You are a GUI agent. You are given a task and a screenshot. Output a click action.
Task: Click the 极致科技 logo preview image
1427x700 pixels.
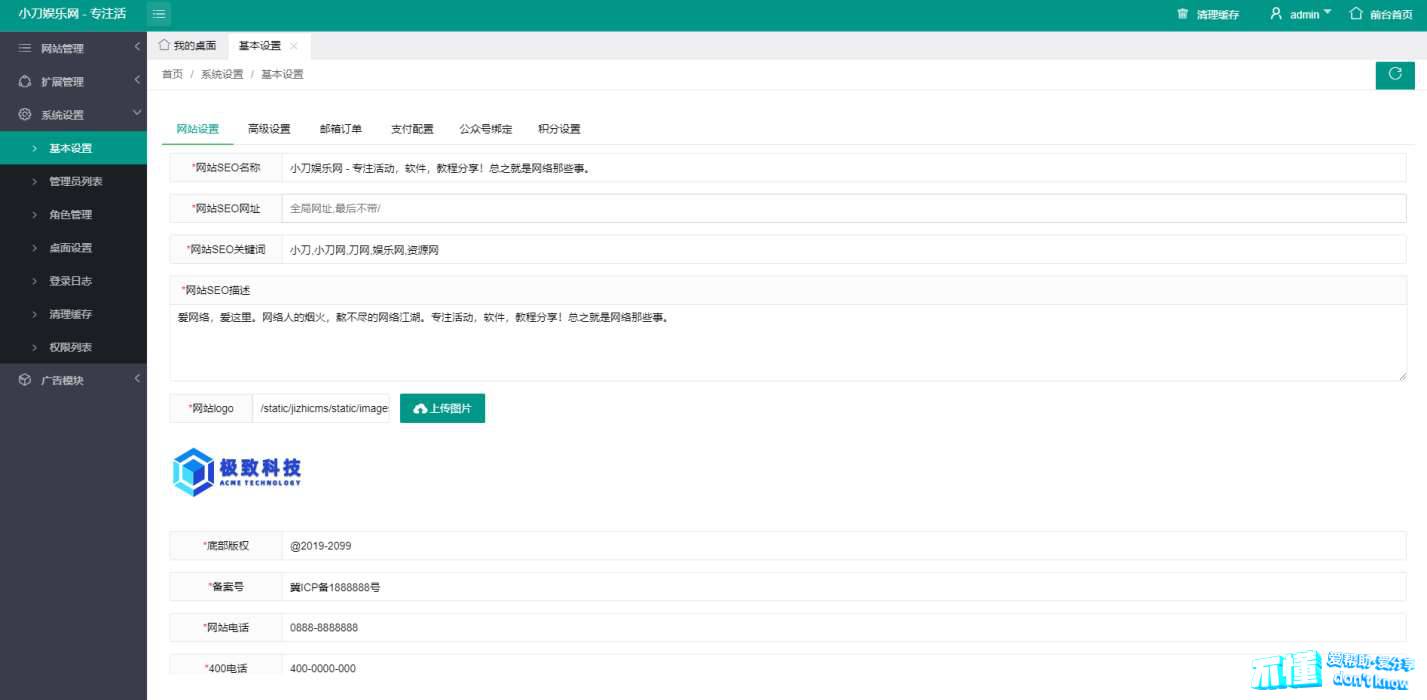[x=237, y=472]
